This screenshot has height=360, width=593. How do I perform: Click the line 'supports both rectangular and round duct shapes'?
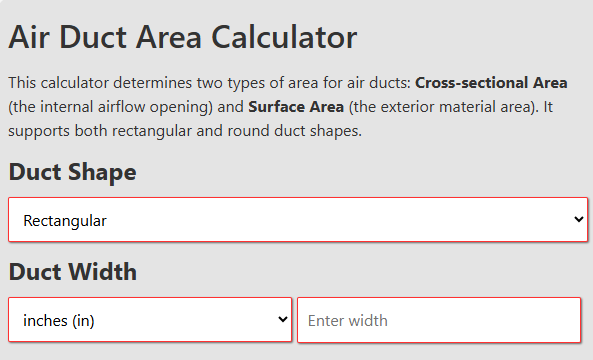[185, 131]
